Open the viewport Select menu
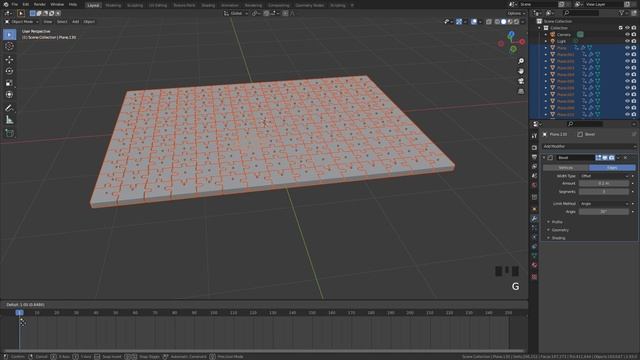640x360 pixels. point(62,22)
